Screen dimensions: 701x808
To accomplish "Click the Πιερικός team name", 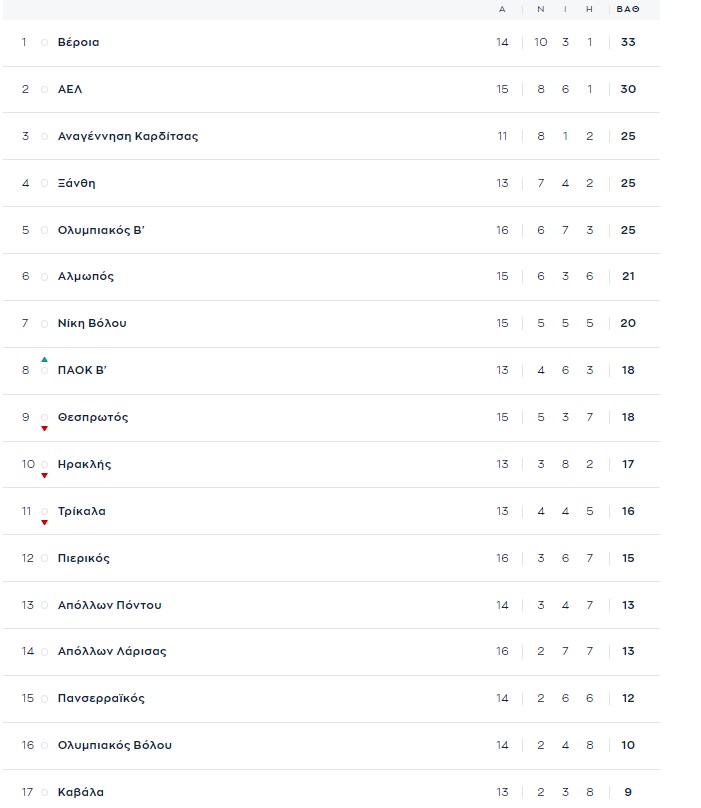I will click(x=84, y=558).
